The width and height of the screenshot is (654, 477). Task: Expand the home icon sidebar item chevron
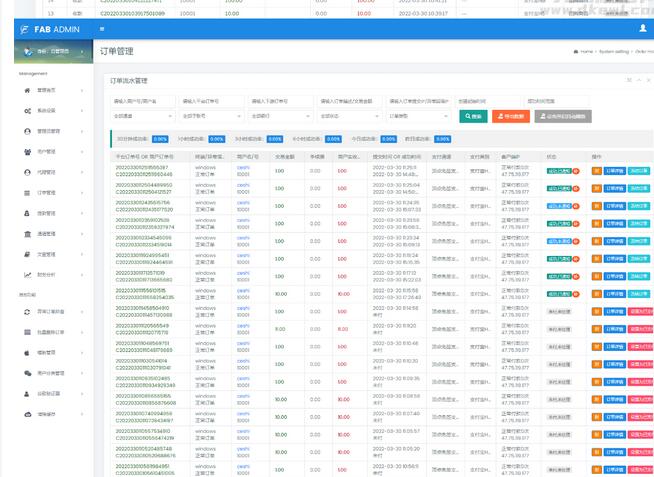[x=82, y=90]
